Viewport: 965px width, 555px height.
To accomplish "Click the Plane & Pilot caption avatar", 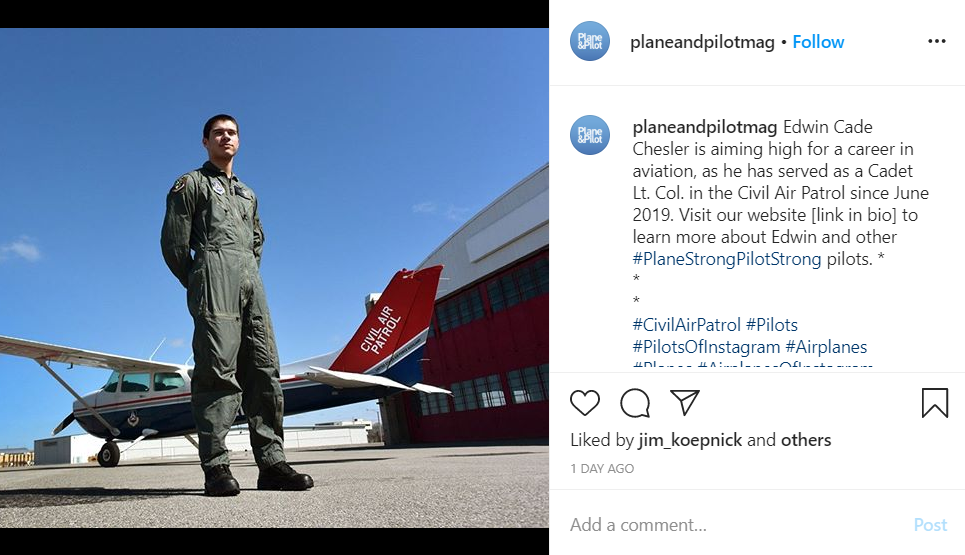I will pos(590,135).
